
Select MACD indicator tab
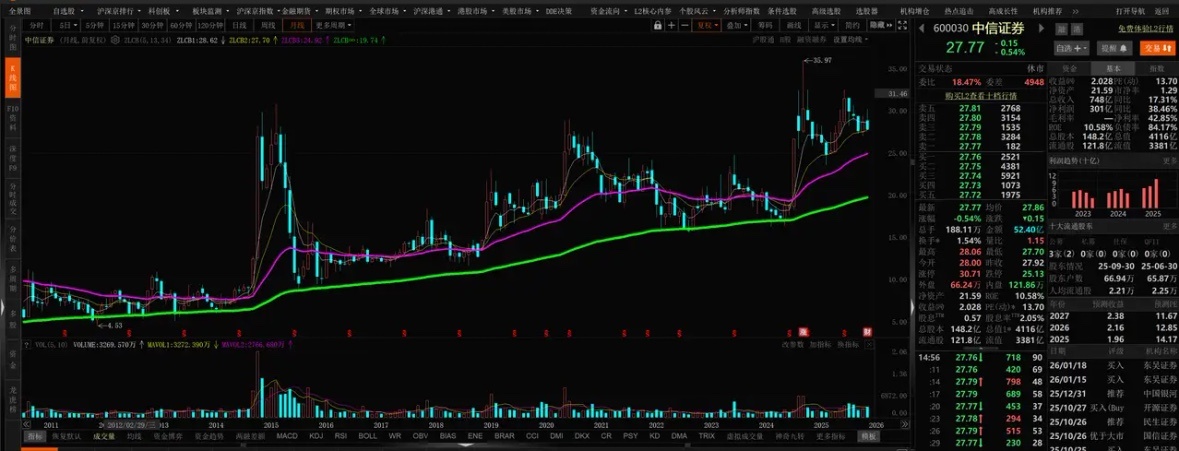[286, 435]
